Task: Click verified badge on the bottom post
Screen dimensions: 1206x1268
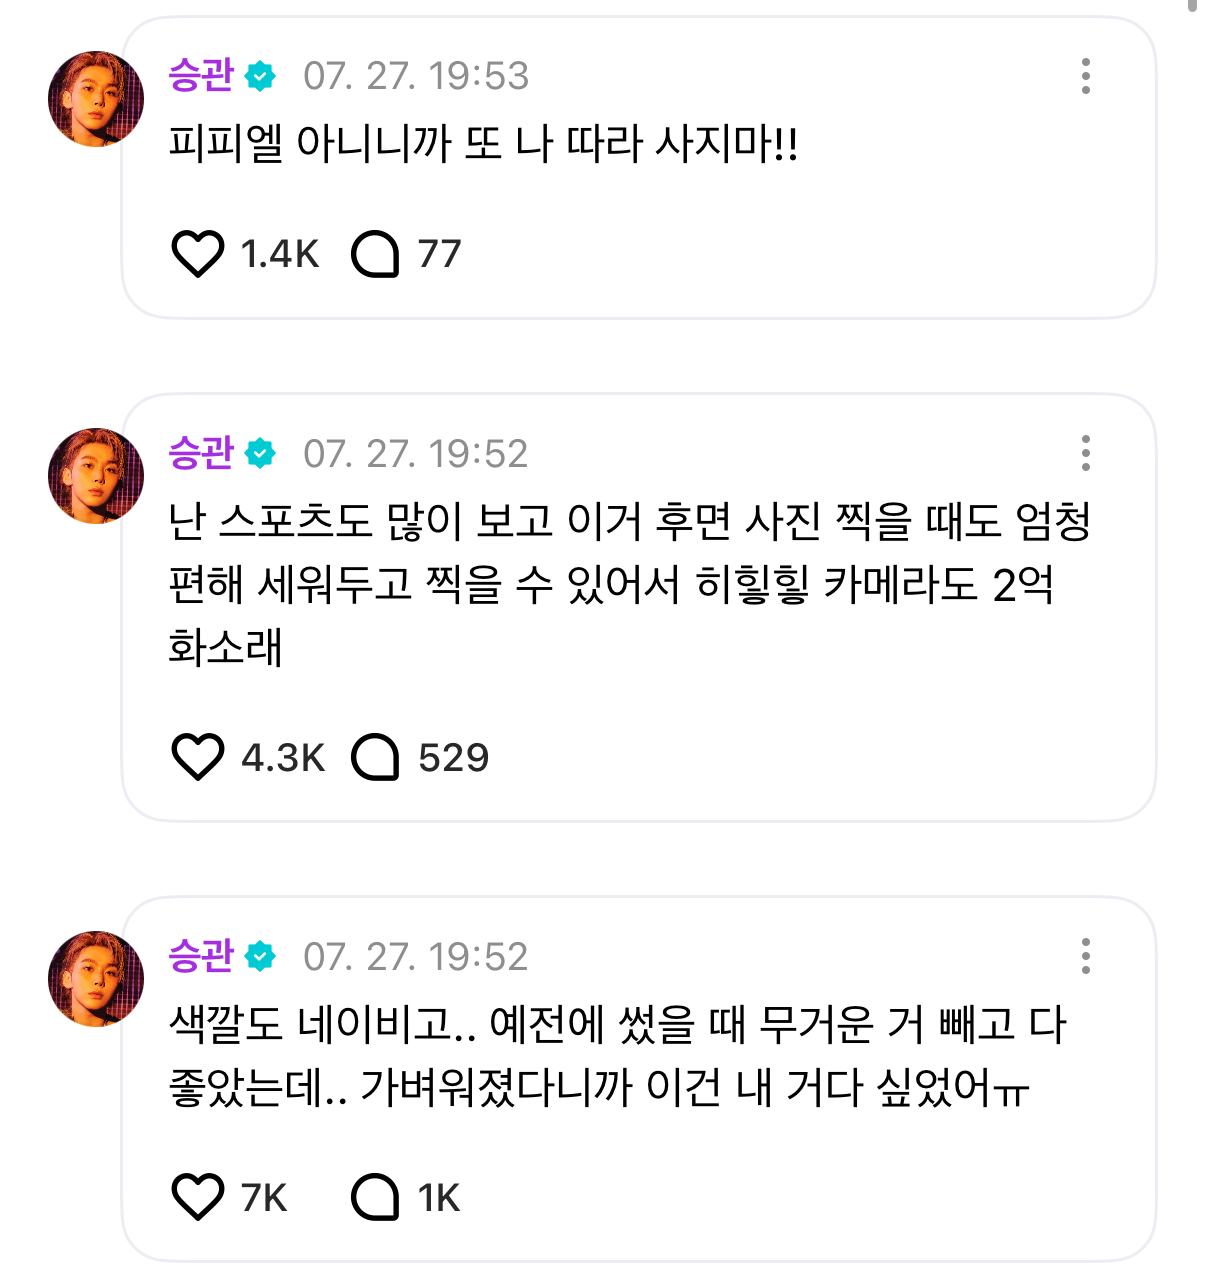Action: [x=260, y=957]
